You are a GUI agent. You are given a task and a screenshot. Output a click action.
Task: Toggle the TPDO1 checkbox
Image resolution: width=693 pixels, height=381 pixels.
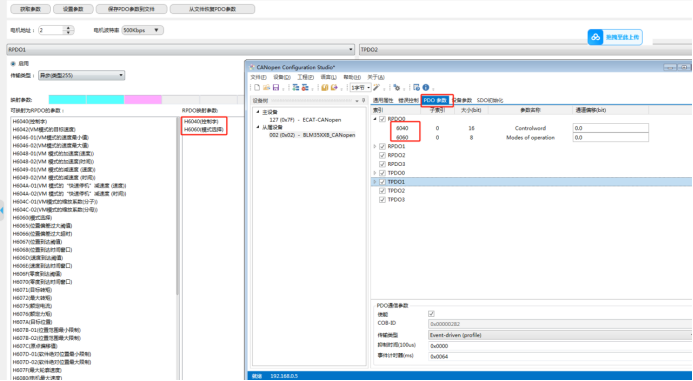click(x=383, y=182)
